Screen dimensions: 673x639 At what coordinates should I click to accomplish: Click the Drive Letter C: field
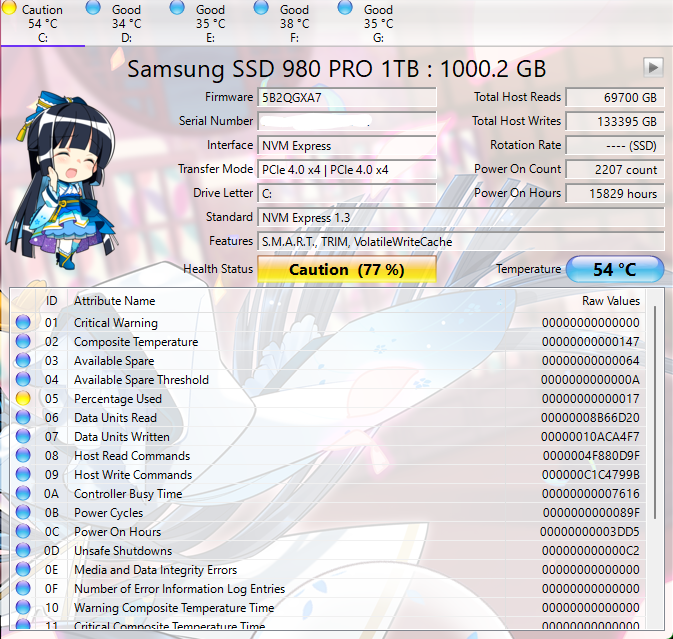click(x=347, y=194)
